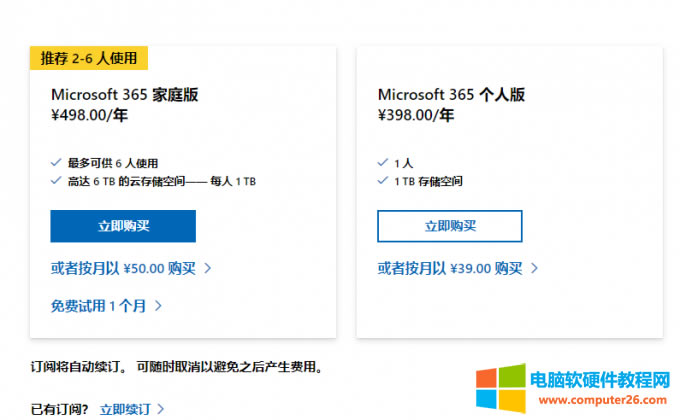Open the 或者按月以 ¥39.00 购买 link
680x420 pixels.
[x=450, y=268]
